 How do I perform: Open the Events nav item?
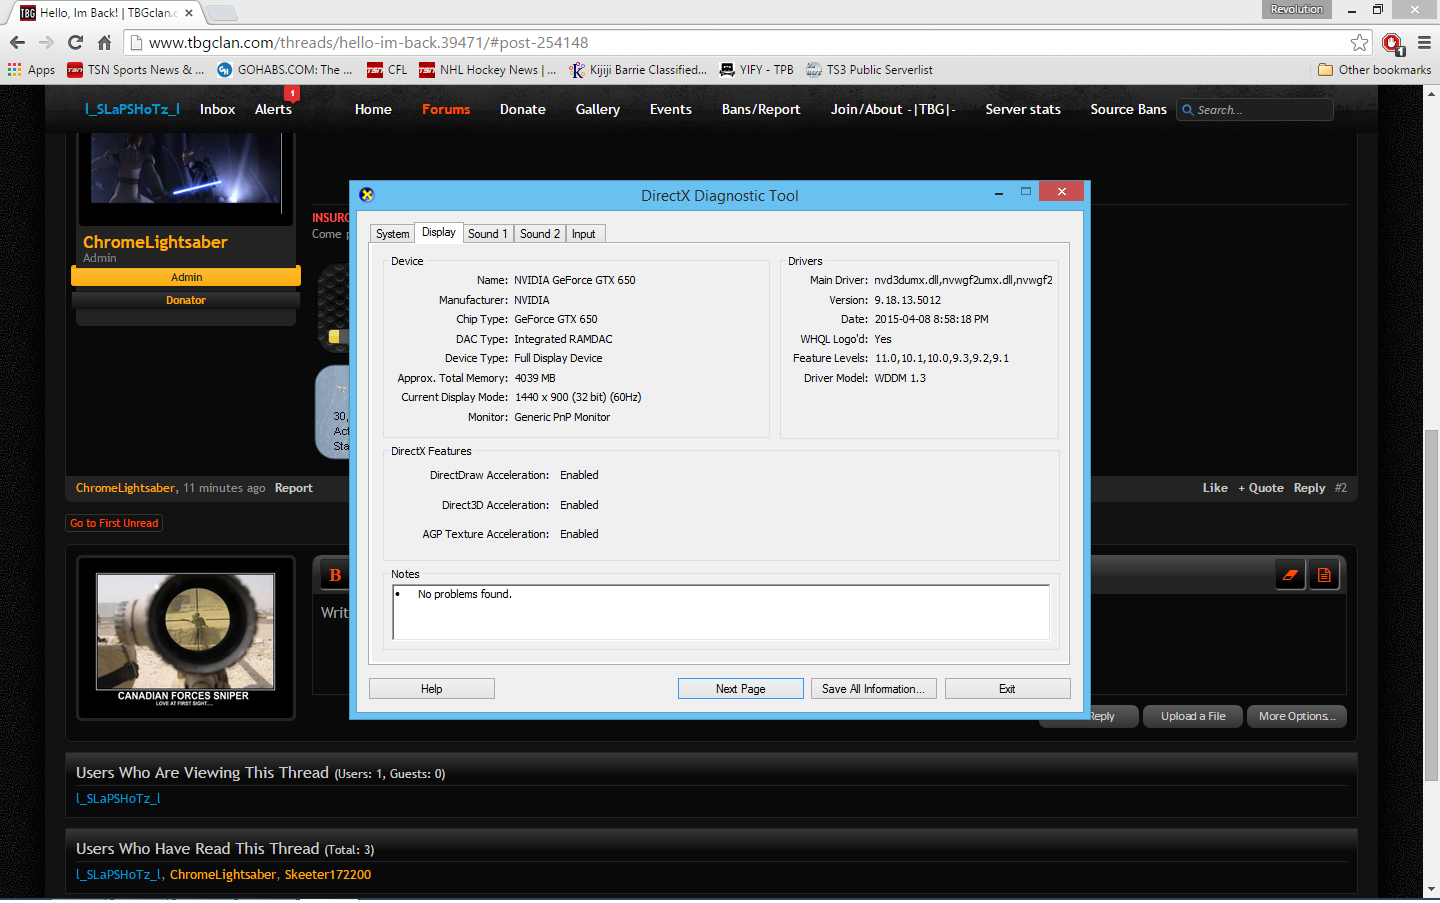[x=671, y=109]
